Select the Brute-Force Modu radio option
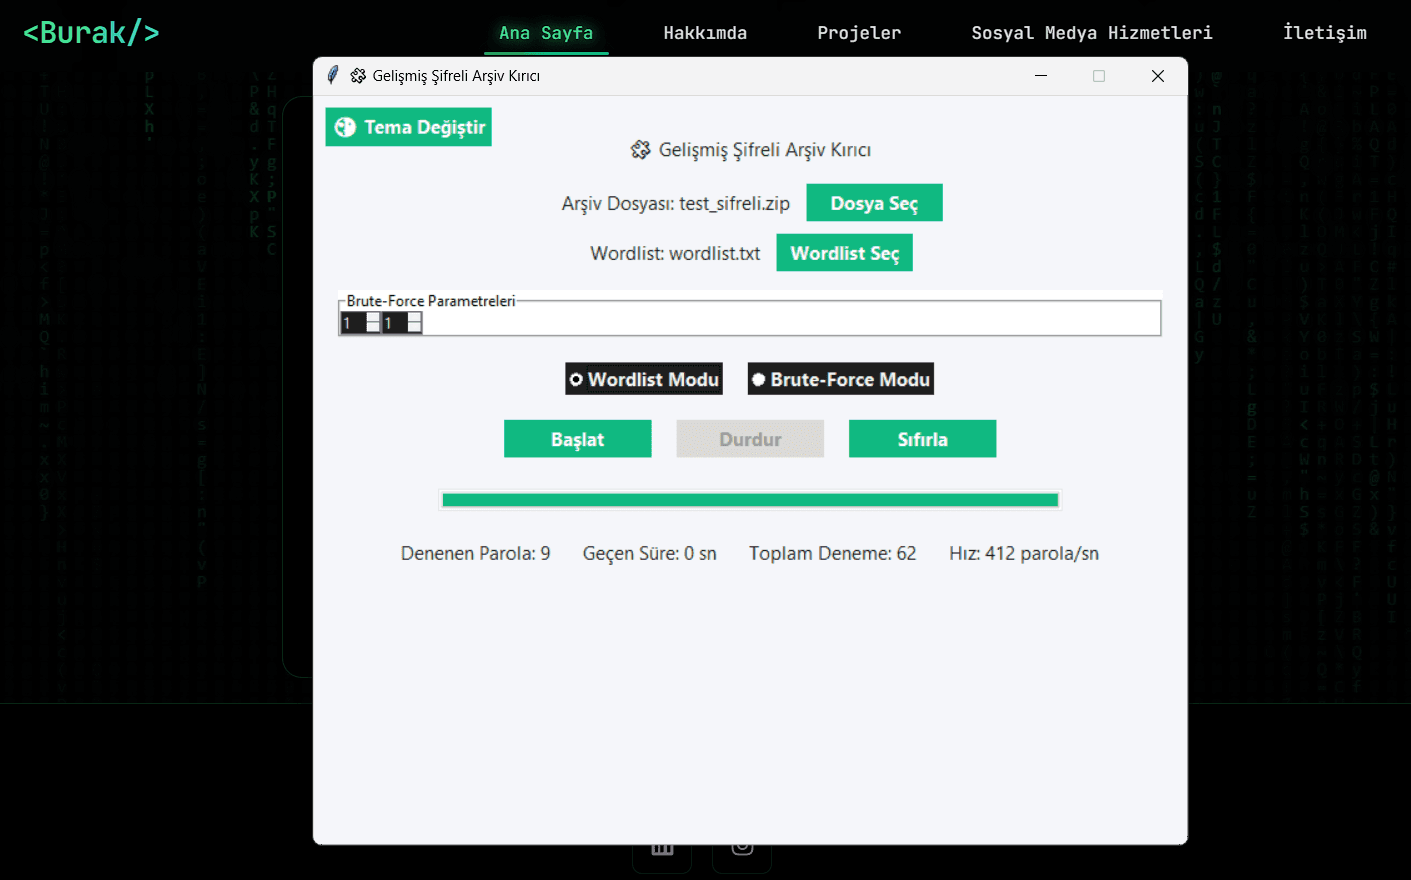The width and height of the screenshot is (1411, 880). point(840,379)
